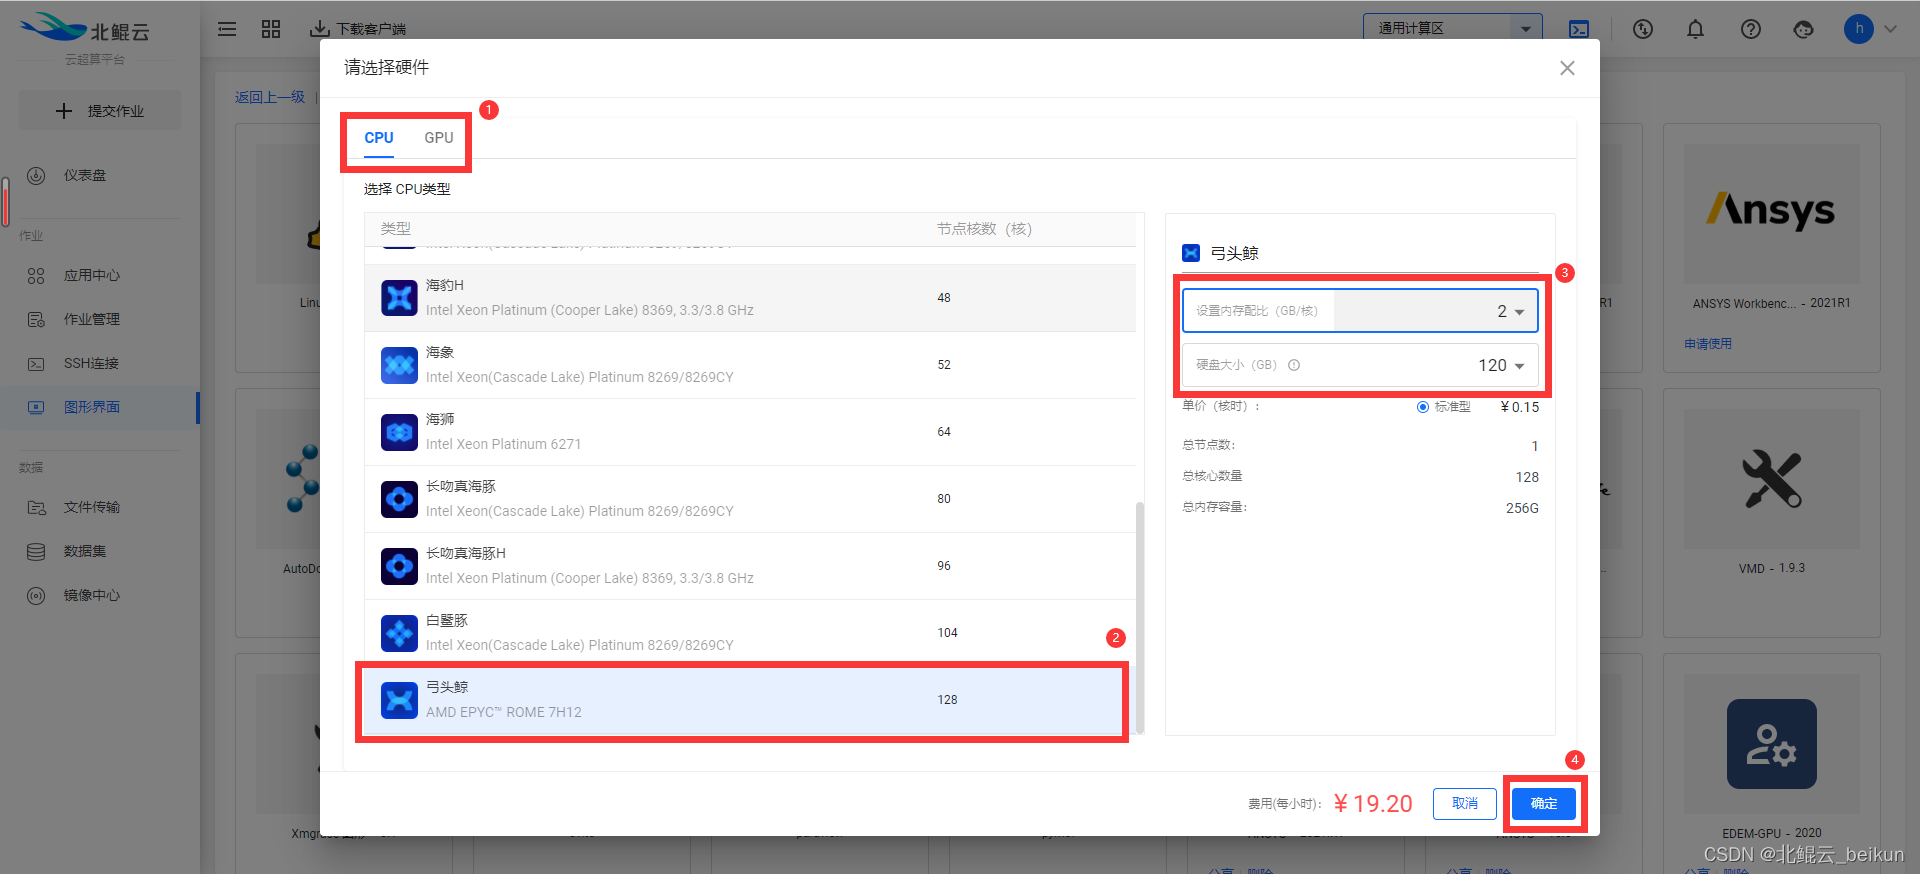Open the grid apps icon
Viewport: 1920px width, 874px height.
click(271, 29)
